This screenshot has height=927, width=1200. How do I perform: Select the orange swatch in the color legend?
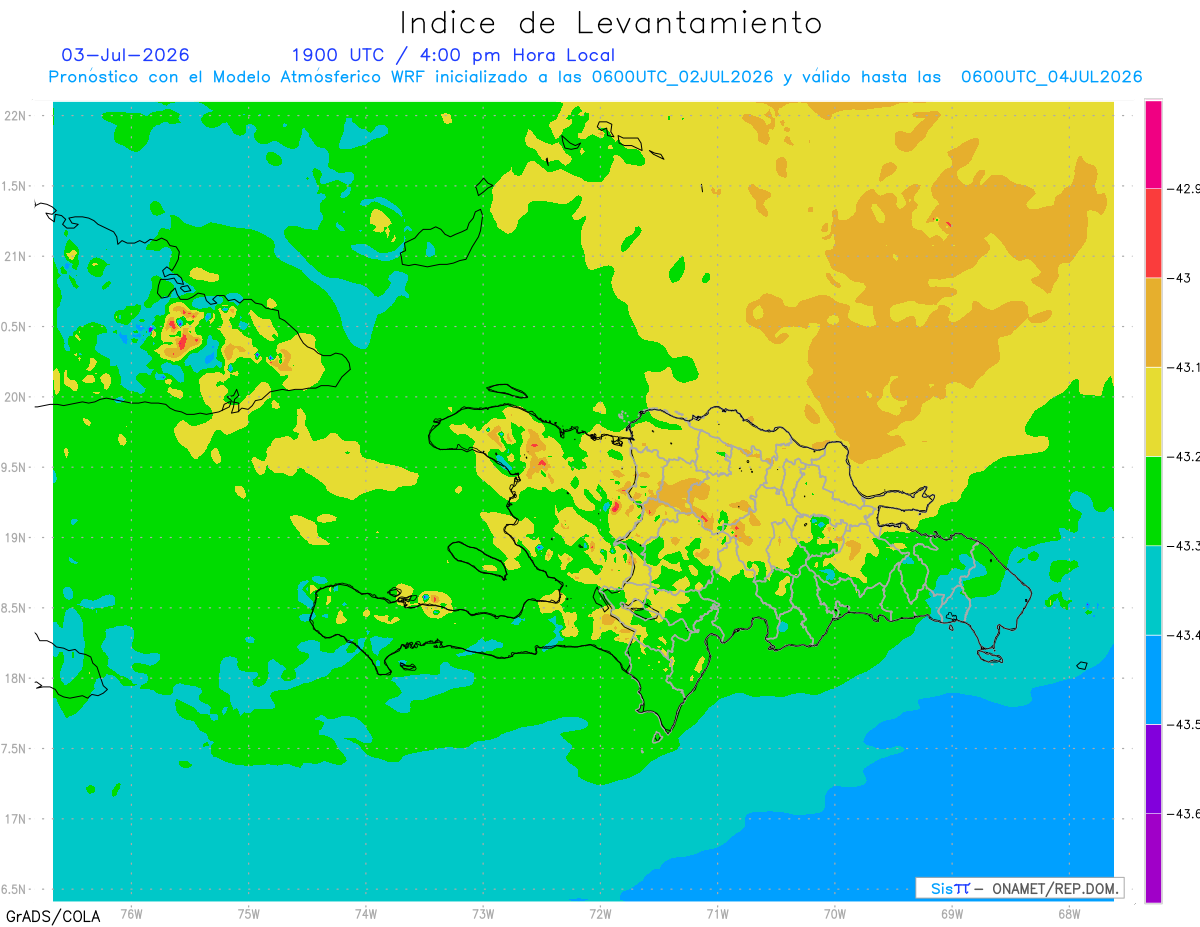pos(1153,322)
